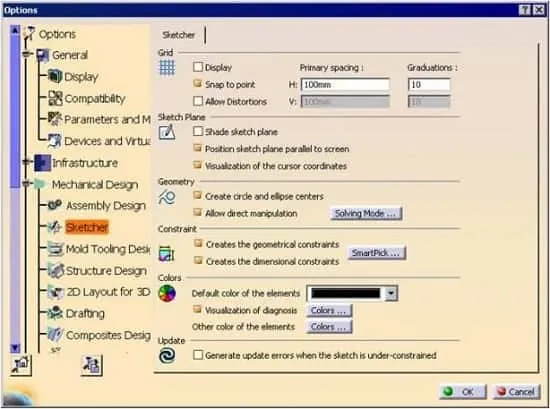Viewport: 550px width, 409px height.
Task: Click the Mold Tooling Design icon
Action: tap(55, 249)
